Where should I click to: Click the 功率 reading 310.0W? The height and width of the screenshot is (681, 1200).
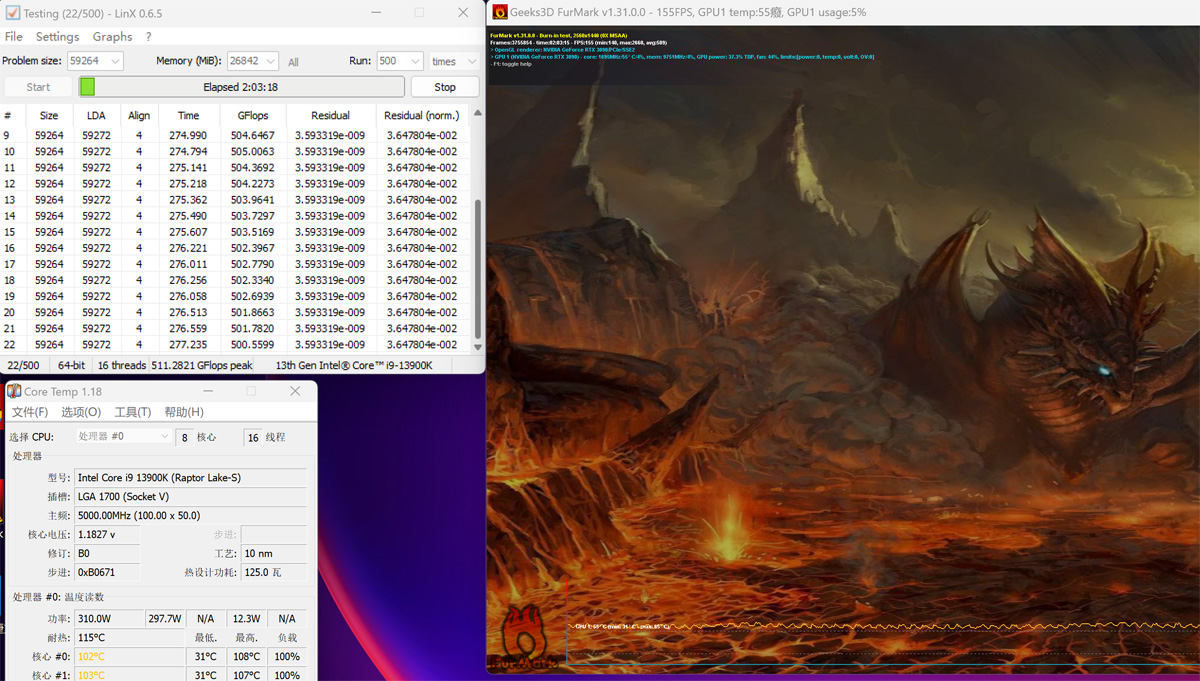click(109, 618)
